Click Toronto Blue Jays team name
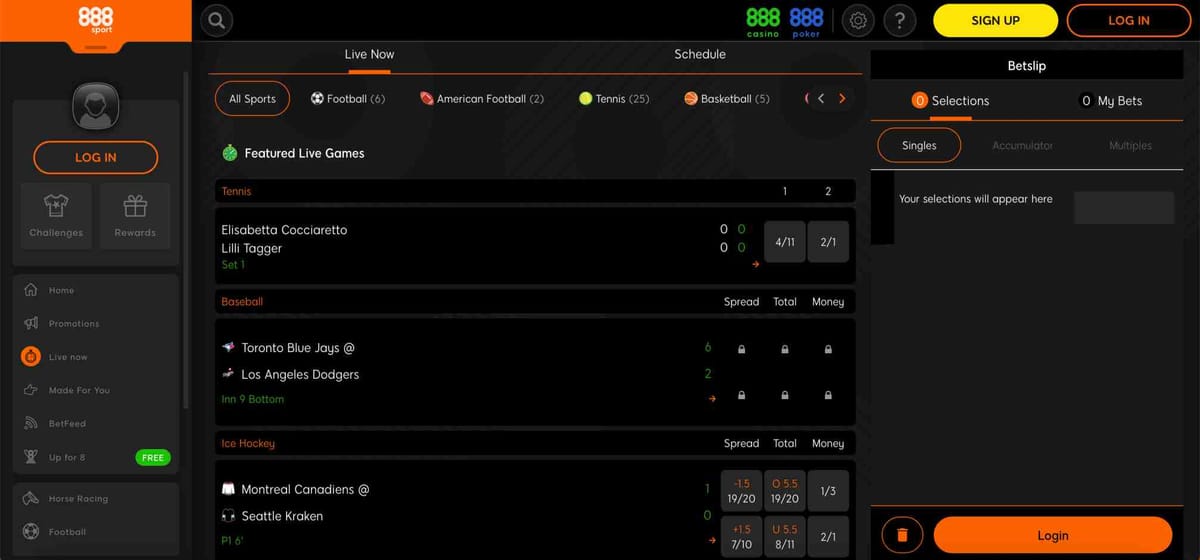 pyautogui.click(x=298, y=348)
